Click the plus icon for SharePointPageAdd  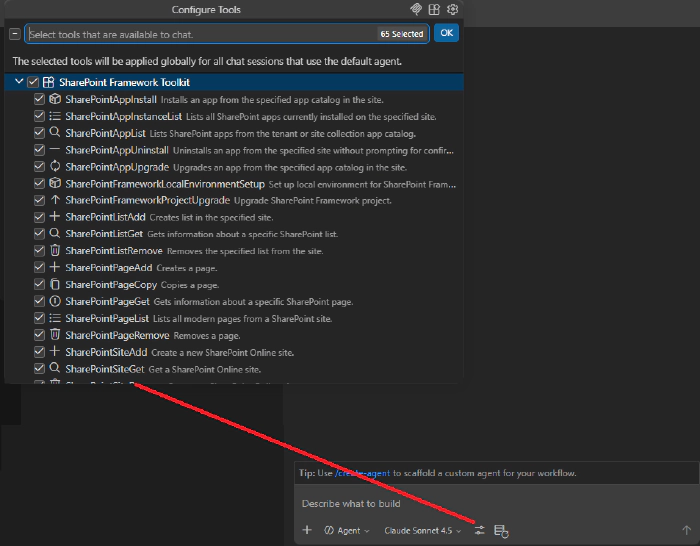point(55,267)
